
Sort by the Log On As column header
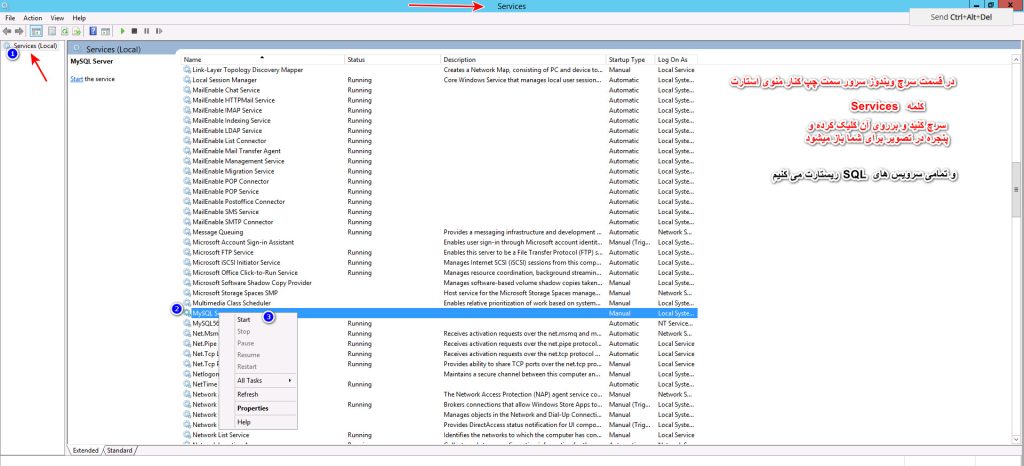(x=676, y=59)
